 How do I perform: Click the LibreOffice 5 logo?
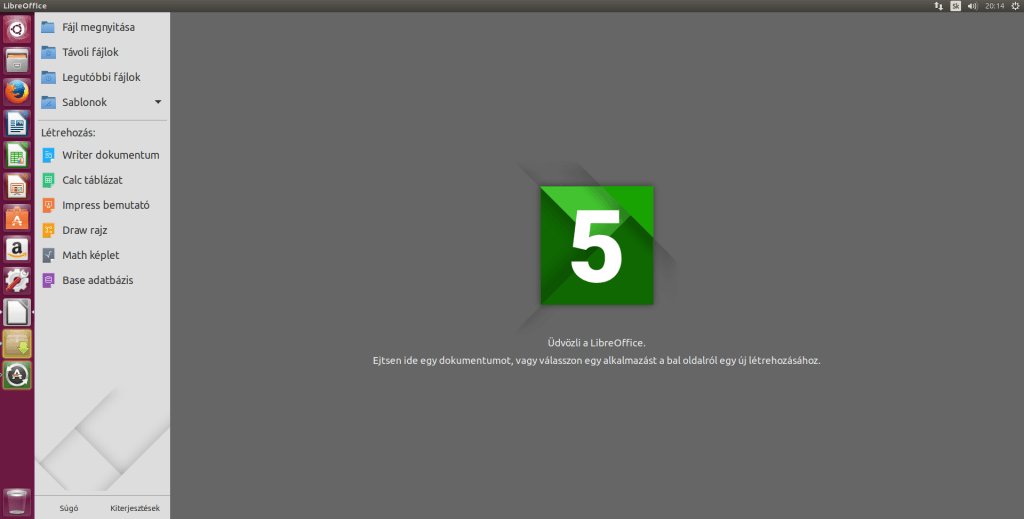point(597,245)
